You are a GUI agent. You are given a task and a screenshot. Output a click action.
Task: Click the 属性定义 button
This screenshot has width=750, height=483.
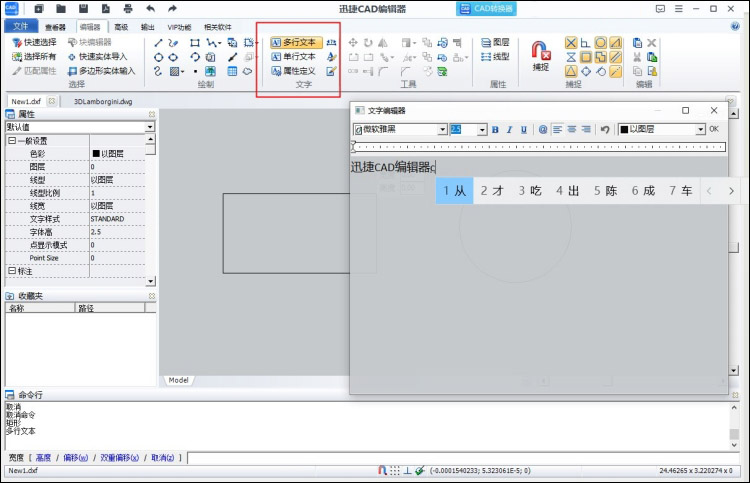coord(294,71)
